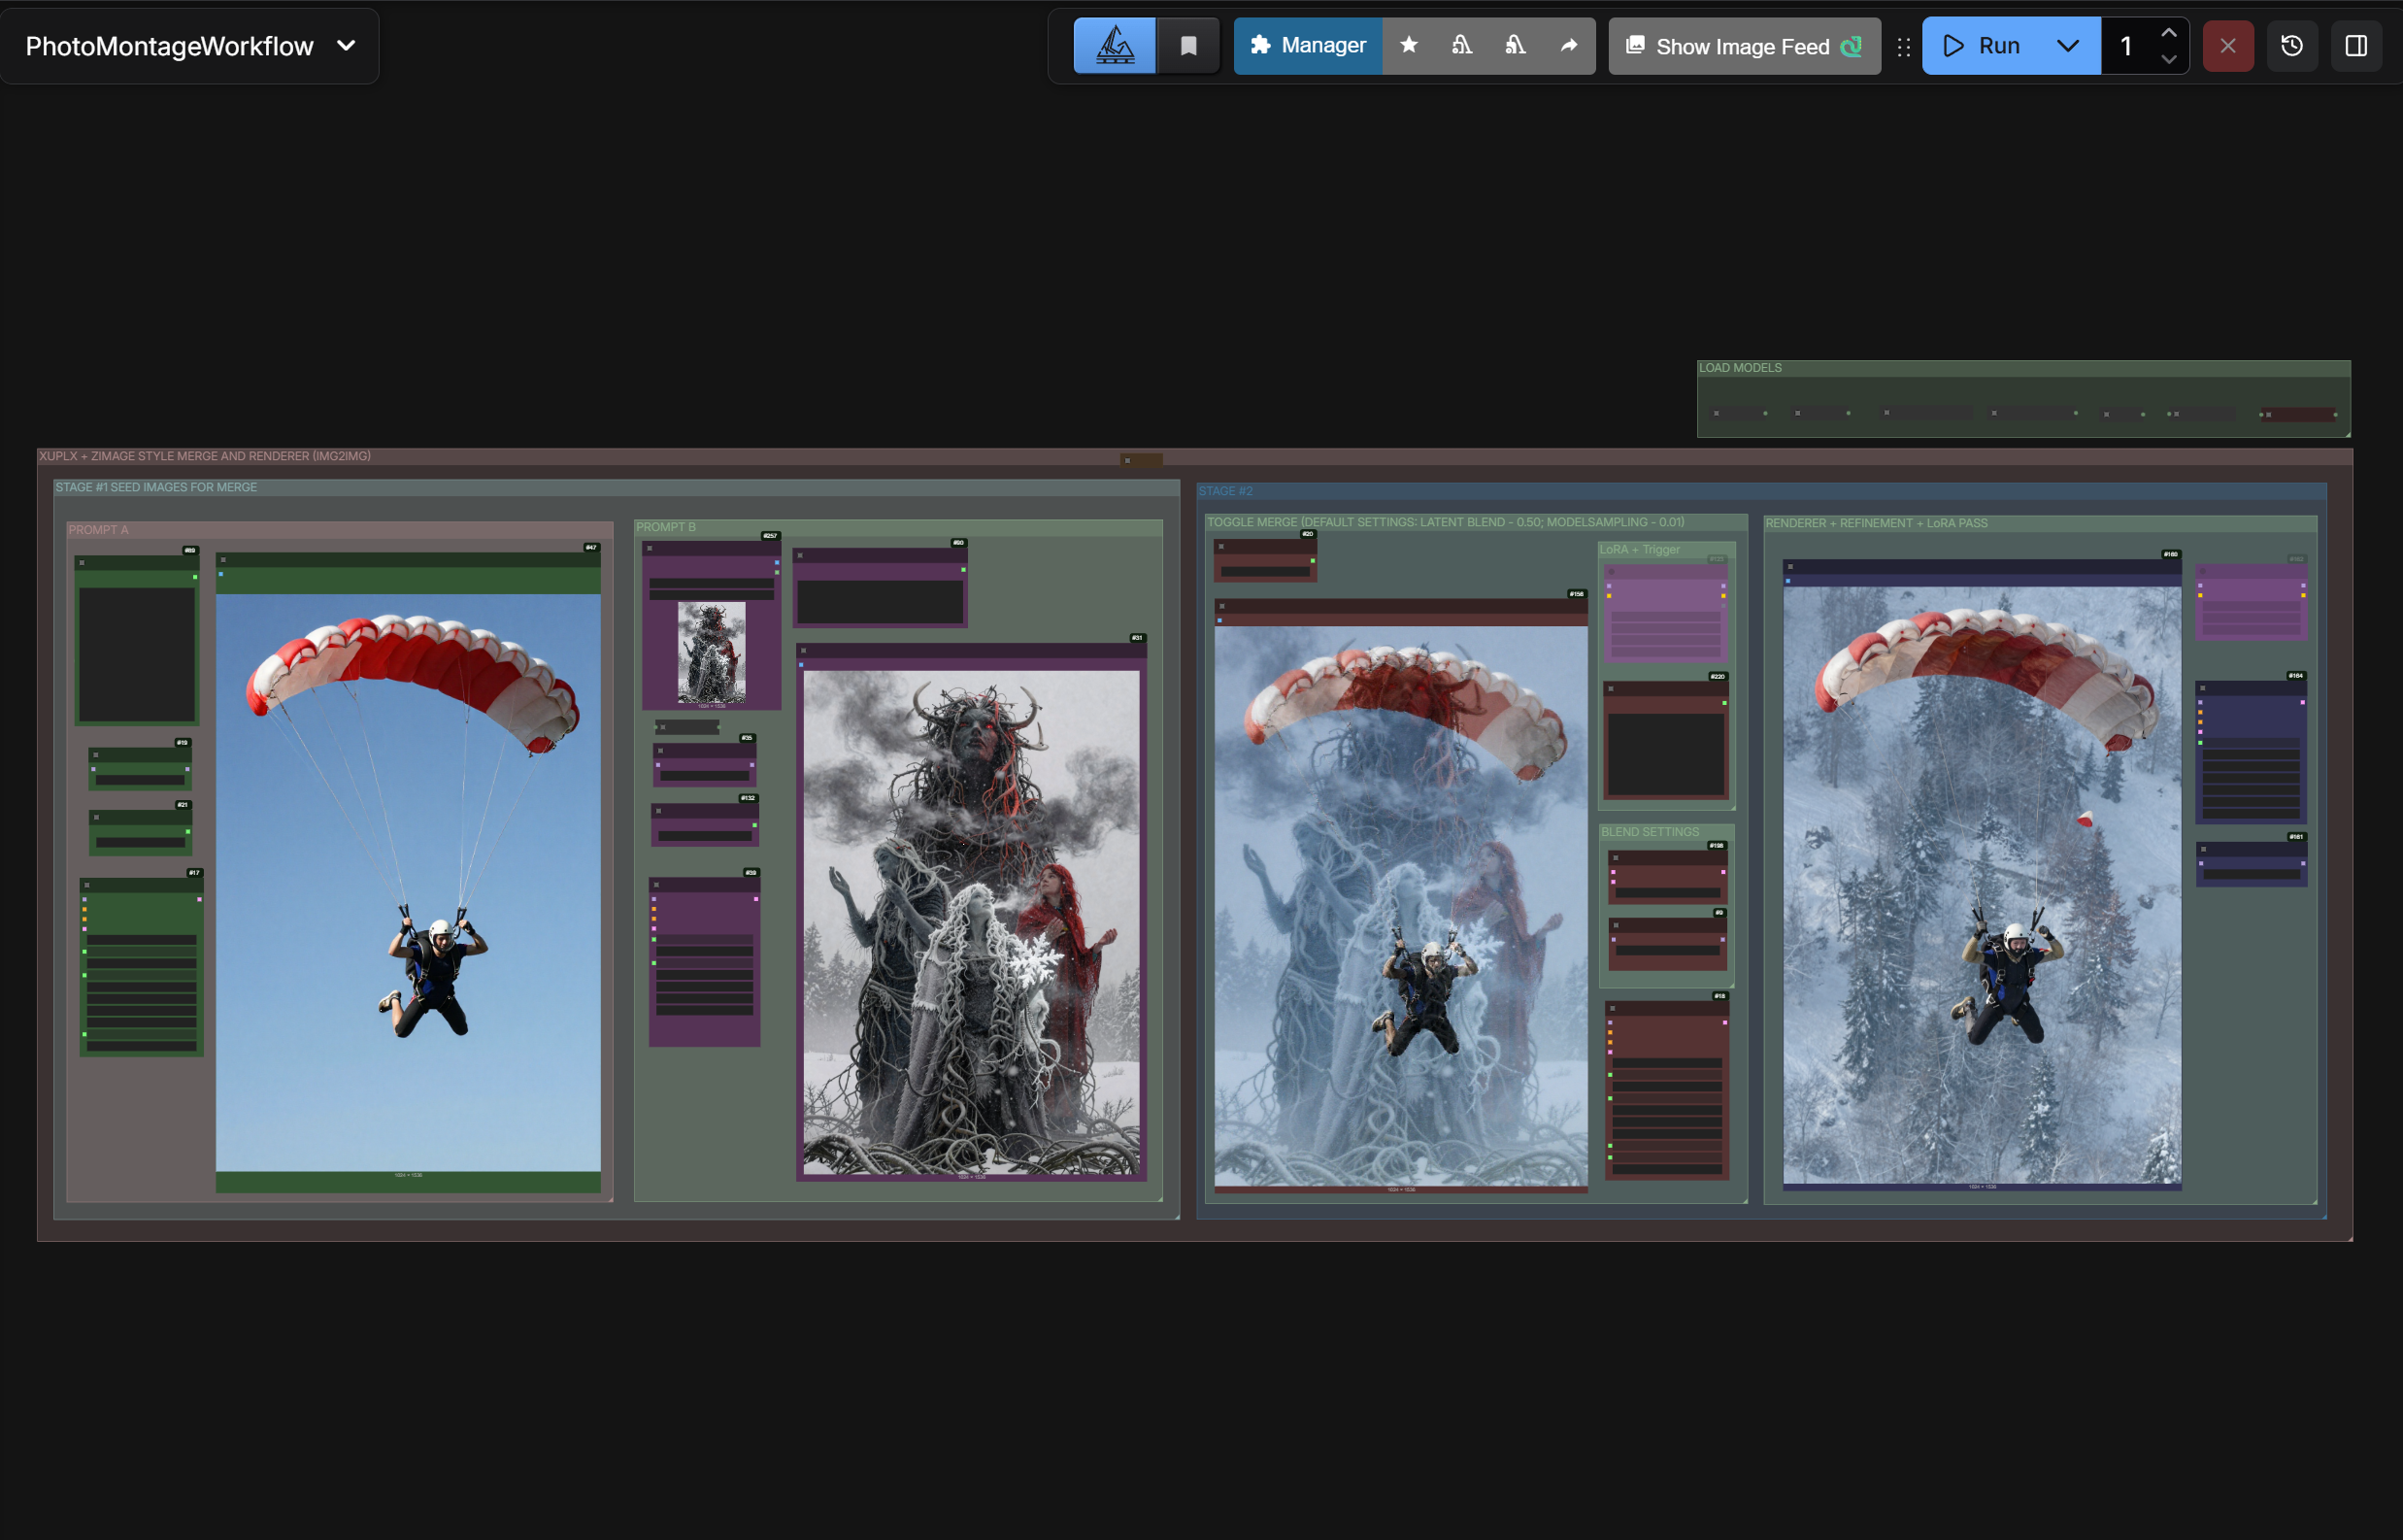Click the actionbar drag handle dots
Screen dimensions: 2403x1540
[x=1903, y=46]
